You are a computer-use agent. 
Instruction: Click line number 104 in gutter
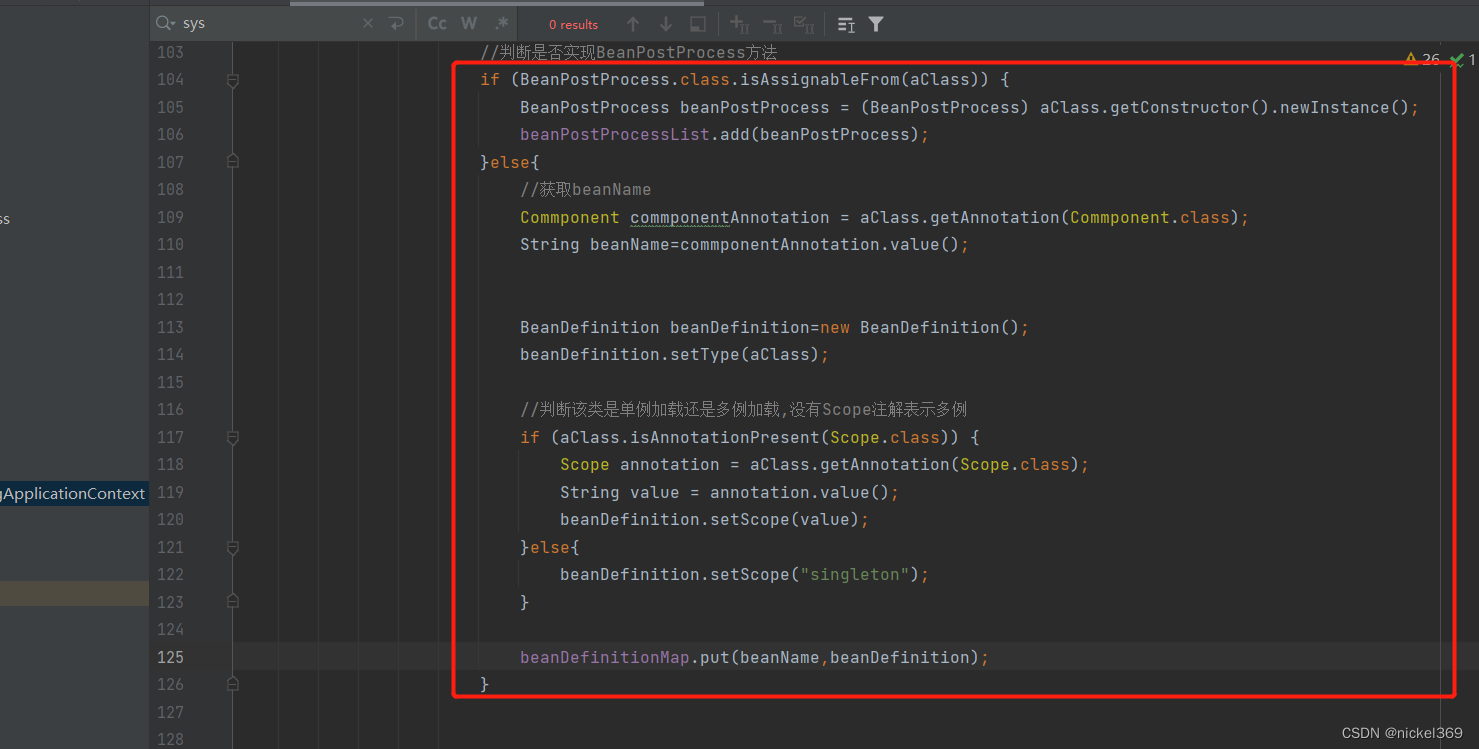[171, 79]
